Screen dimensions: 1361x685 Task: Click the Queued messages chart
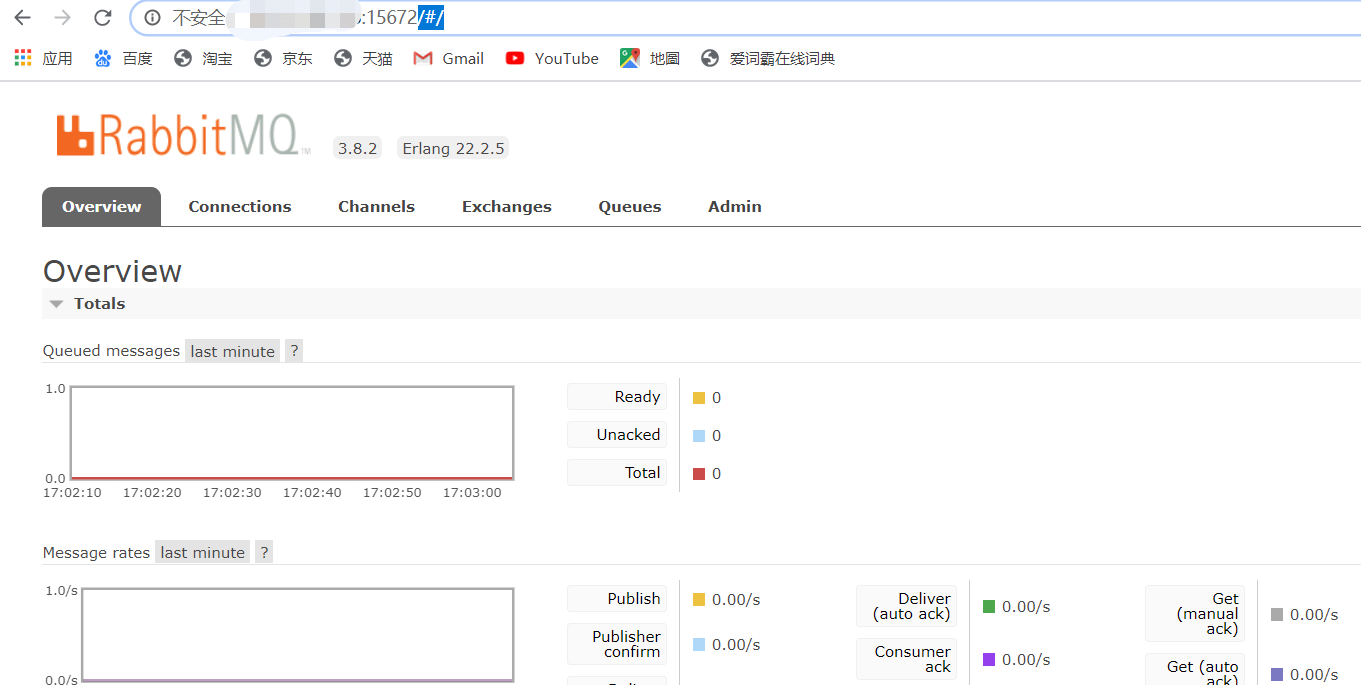pos(292,433)
